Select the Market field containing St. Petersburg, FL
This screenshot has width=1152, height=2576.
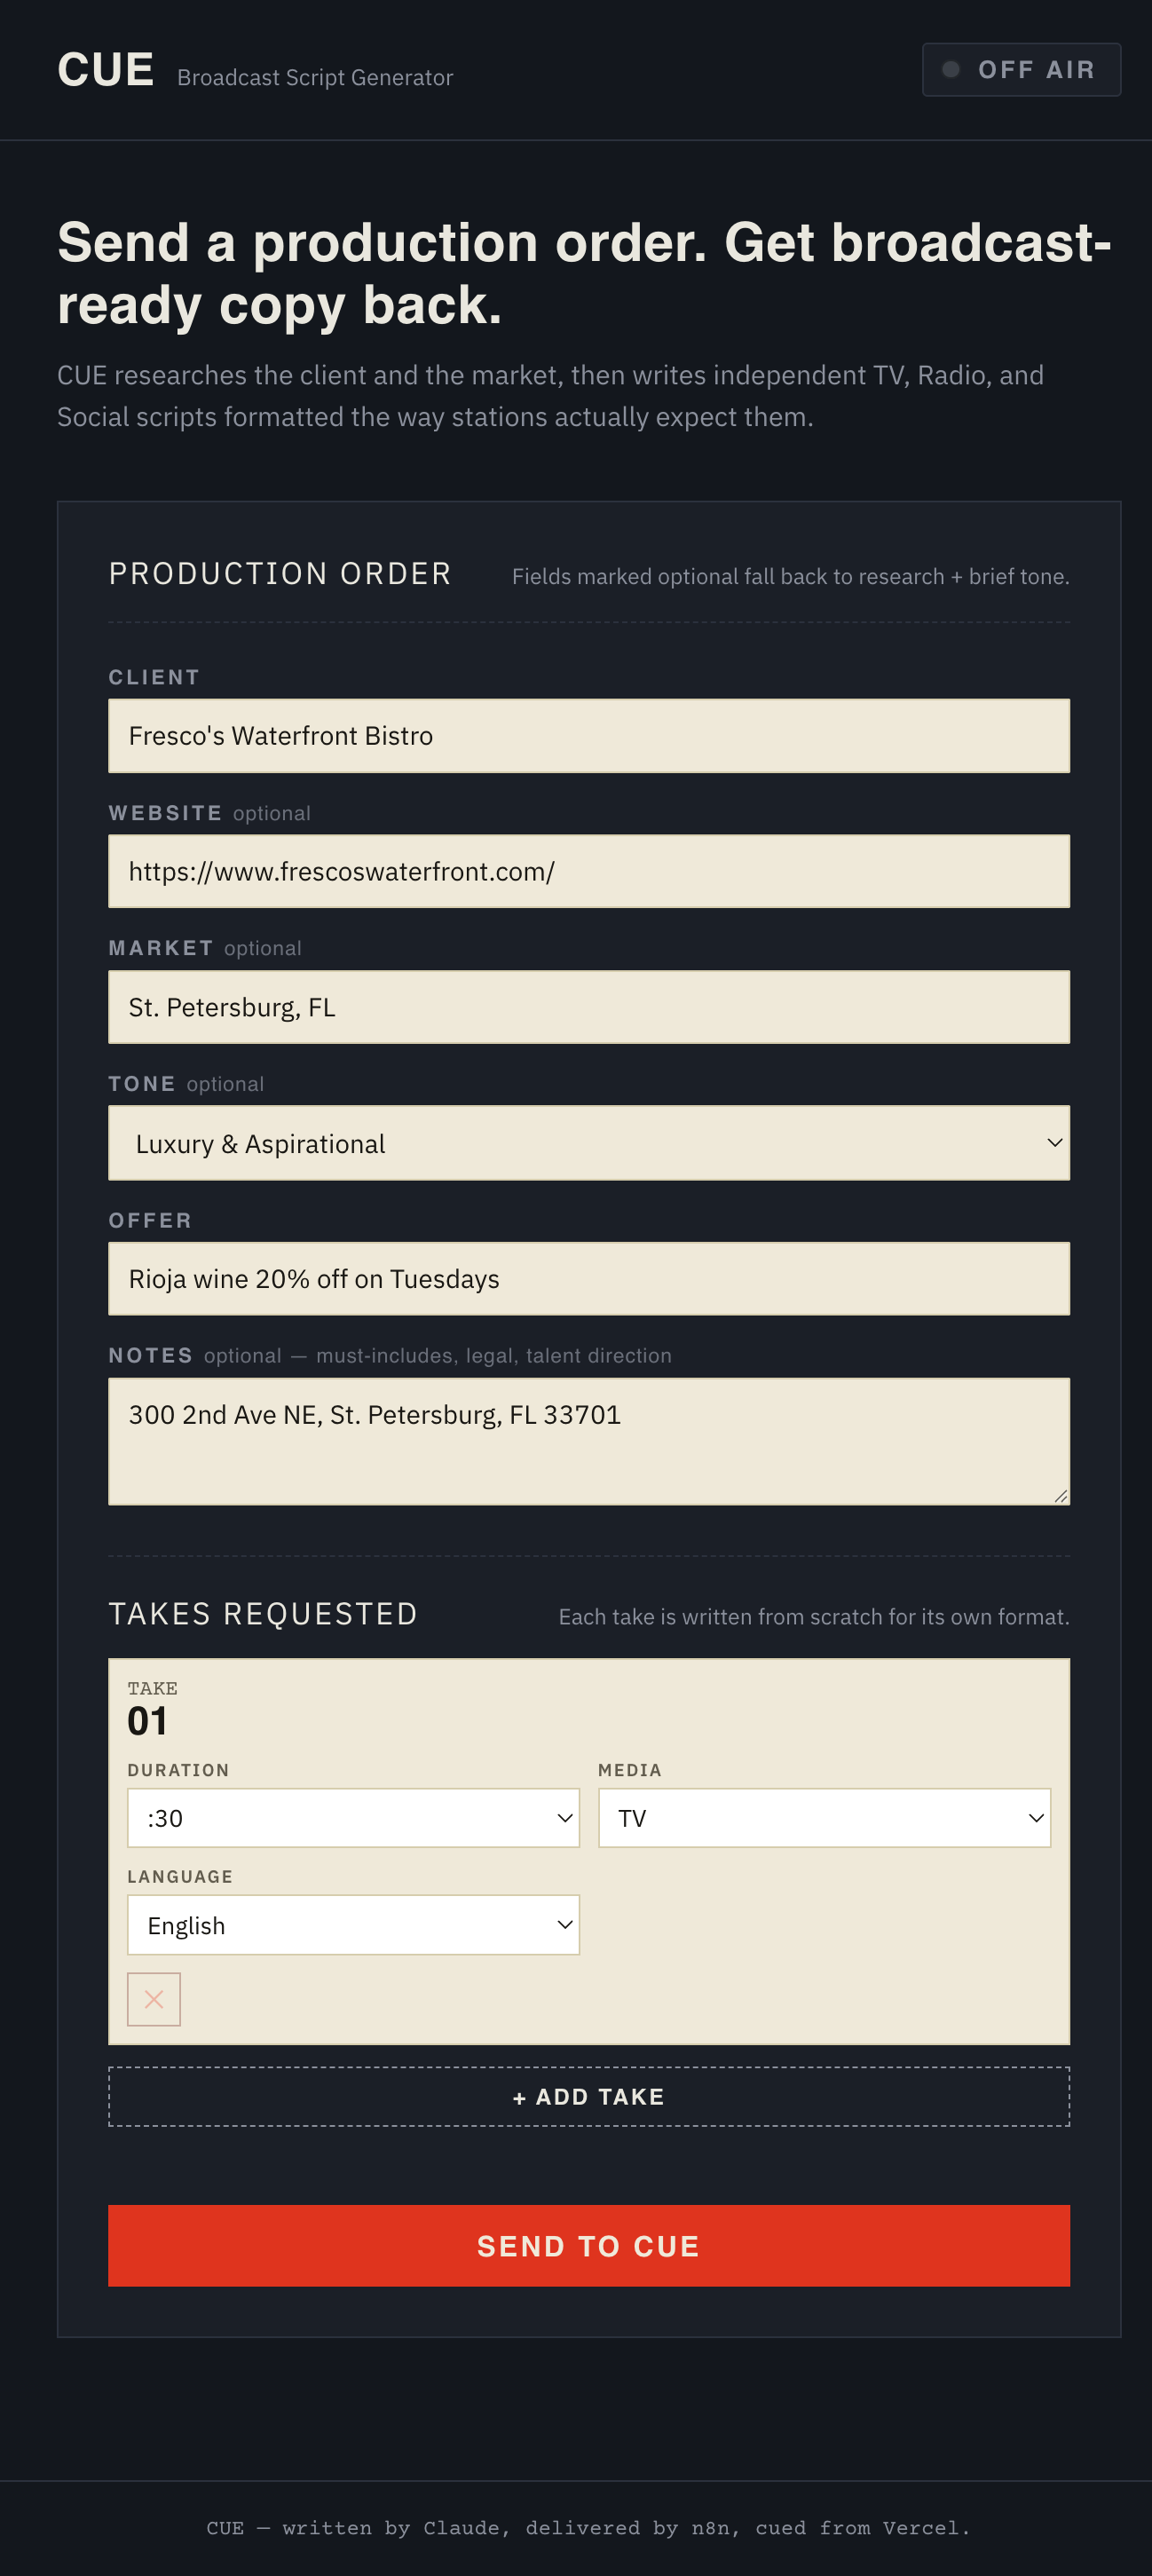[589, 1007]
